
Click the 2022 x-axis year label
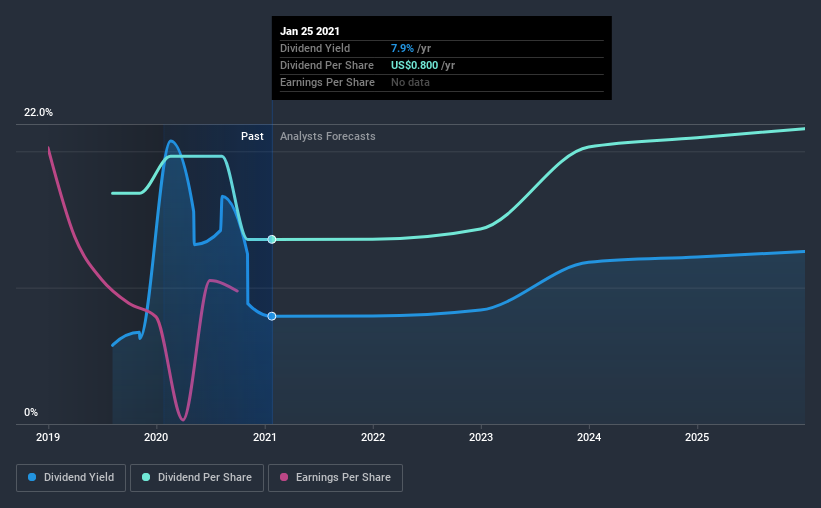click(x=373, y=437)
